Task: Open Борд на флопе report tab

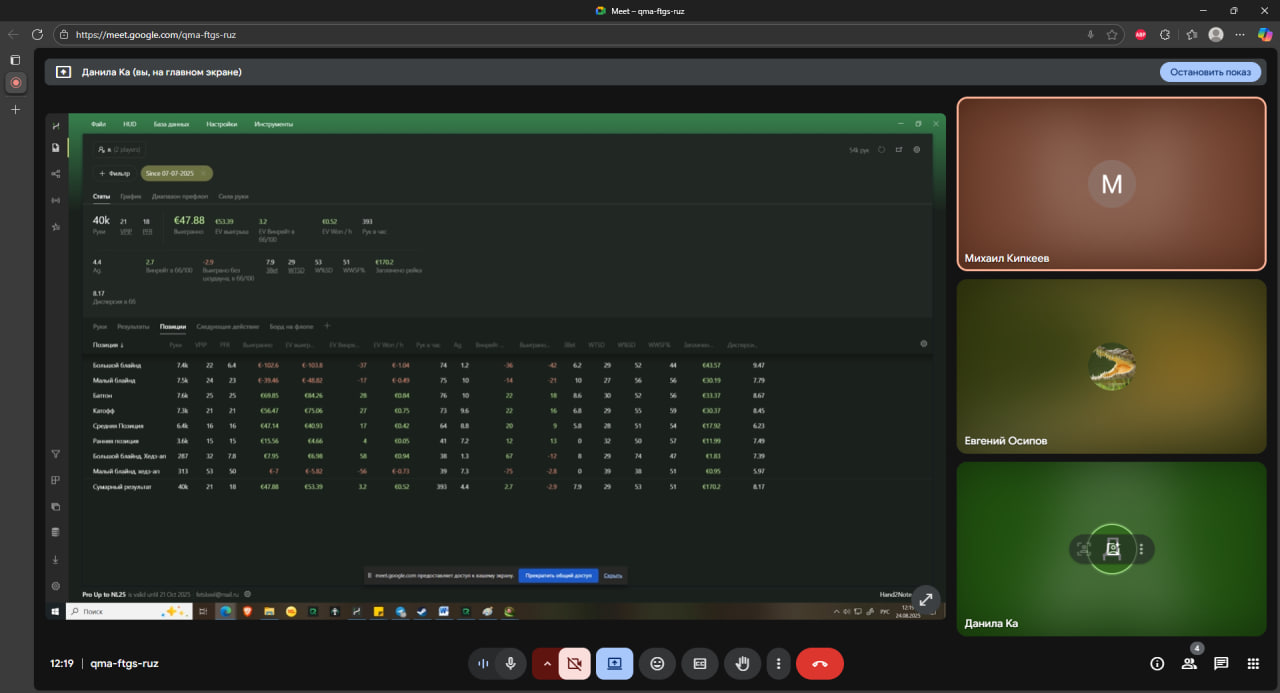Action: click(x=291, y=326)
